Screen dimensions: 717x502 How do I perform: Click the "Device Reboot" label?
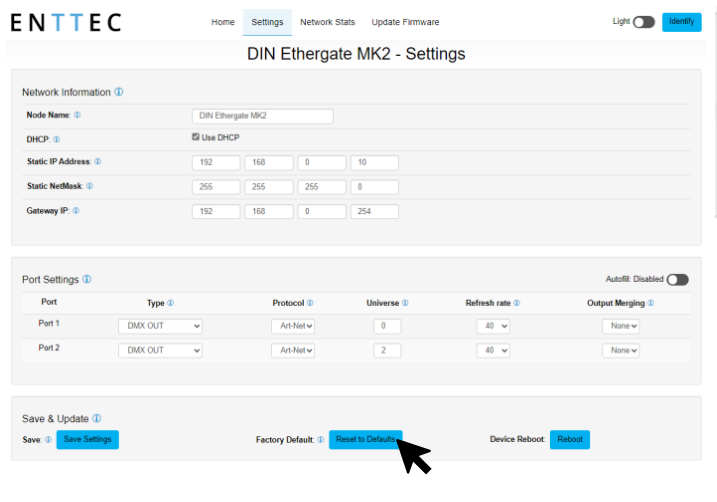click(x=518, y=439)
